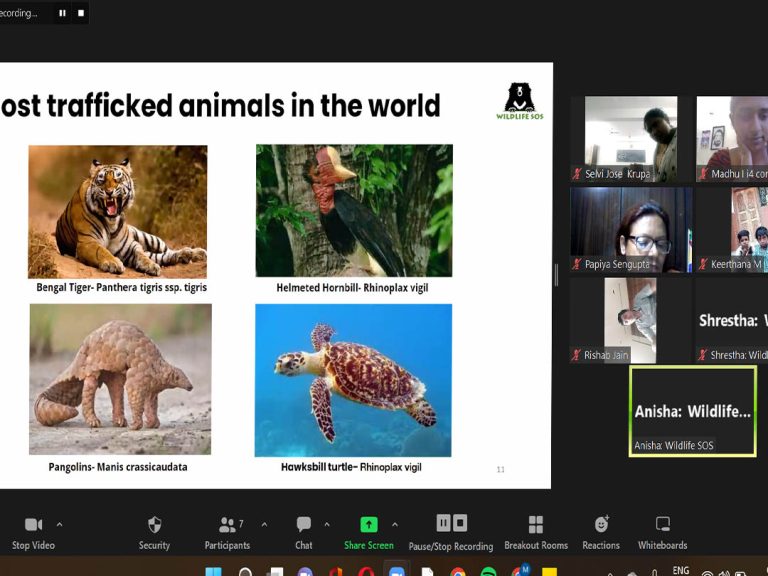Click the green Share Screen icon
The image size is (768, 576).
pos(368,525)
